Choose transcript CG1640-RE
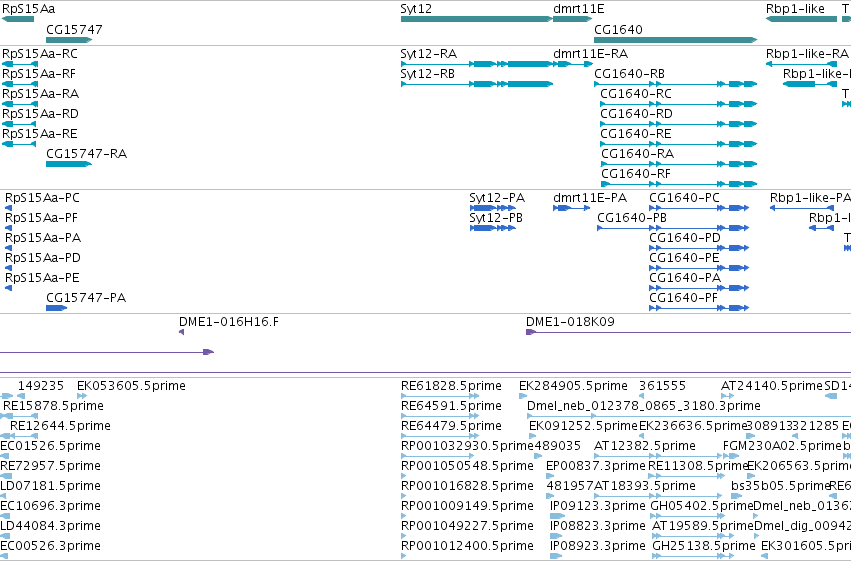This screenshot has width=851, height=561. click(x=636, y=134)
